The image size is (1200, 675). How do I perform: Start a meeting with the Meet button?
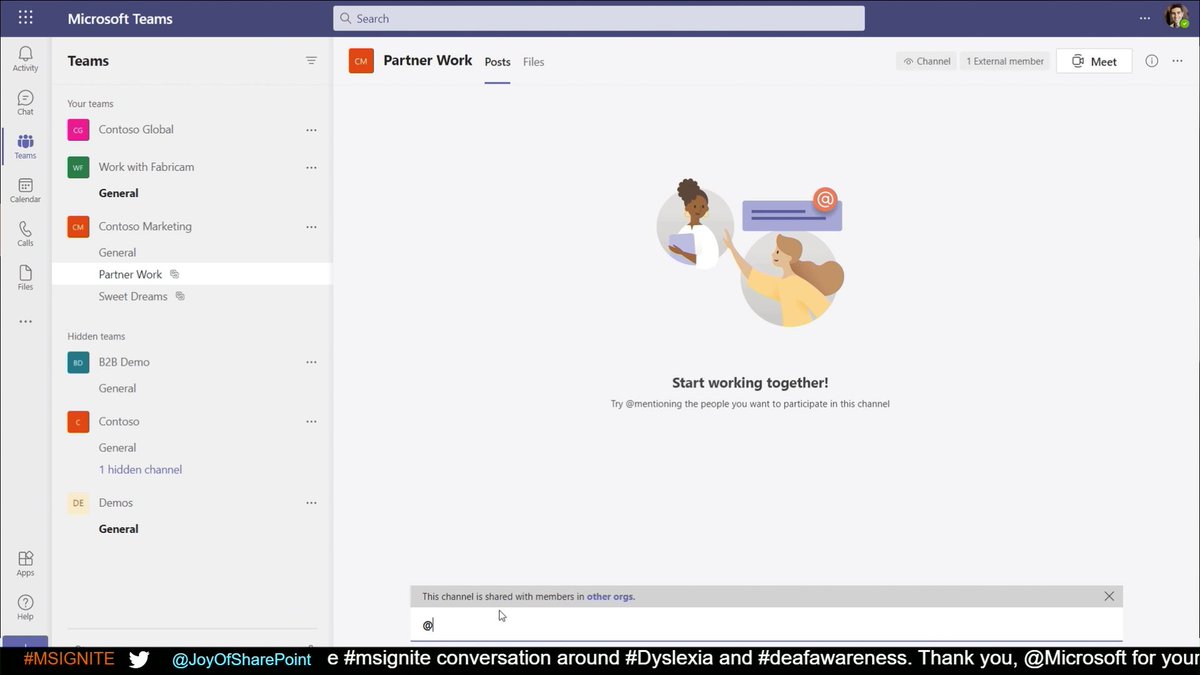coord(1094,61)
